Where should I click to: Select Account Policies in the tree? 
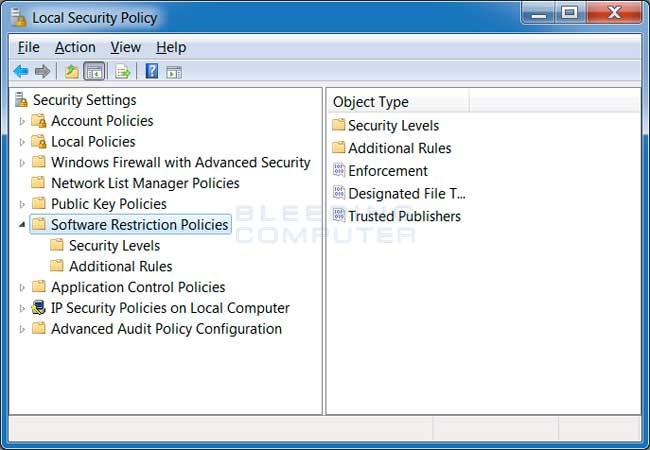[102, 121]
